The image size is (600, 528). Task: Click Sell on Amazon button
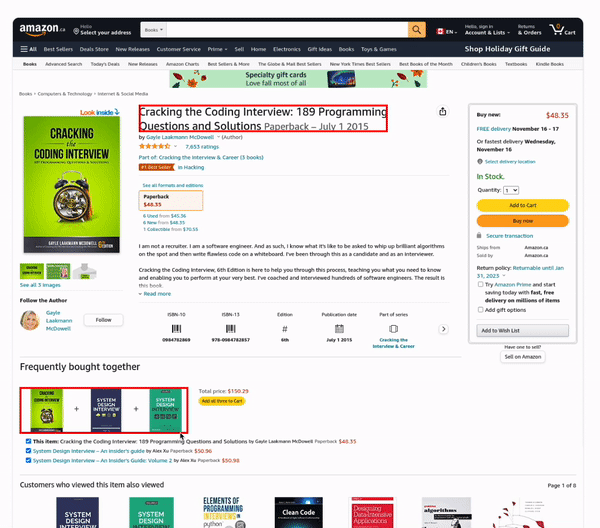point(523,357)
